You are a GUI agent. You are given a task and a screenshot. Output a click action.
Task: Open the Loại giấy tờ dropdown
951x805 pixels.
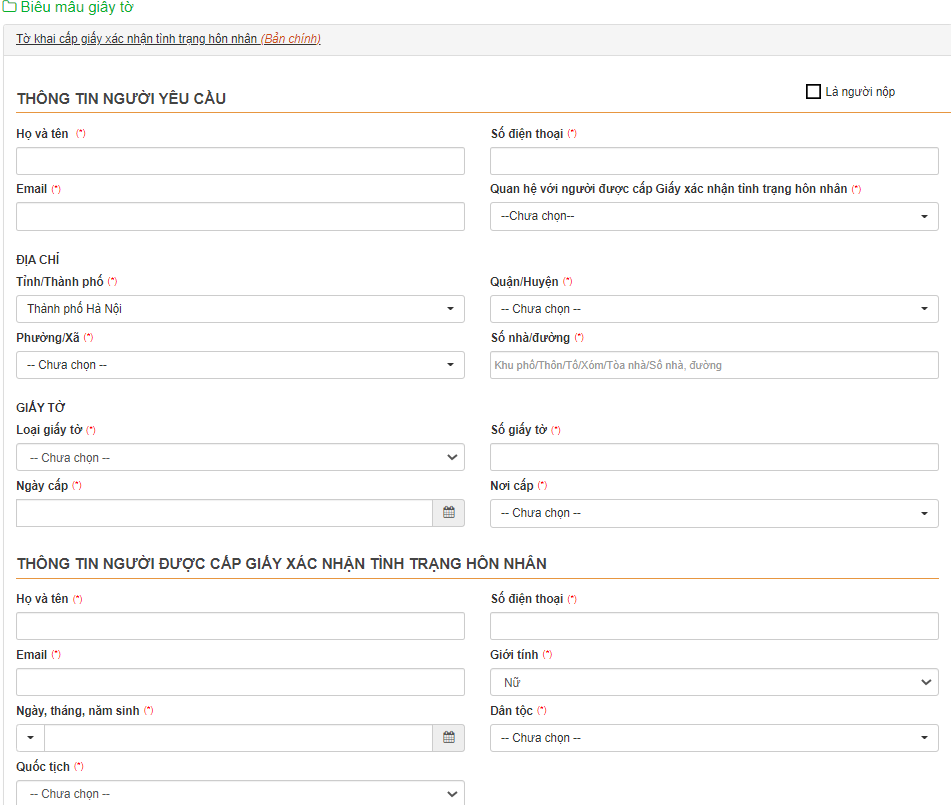click(x=240, y=458)
